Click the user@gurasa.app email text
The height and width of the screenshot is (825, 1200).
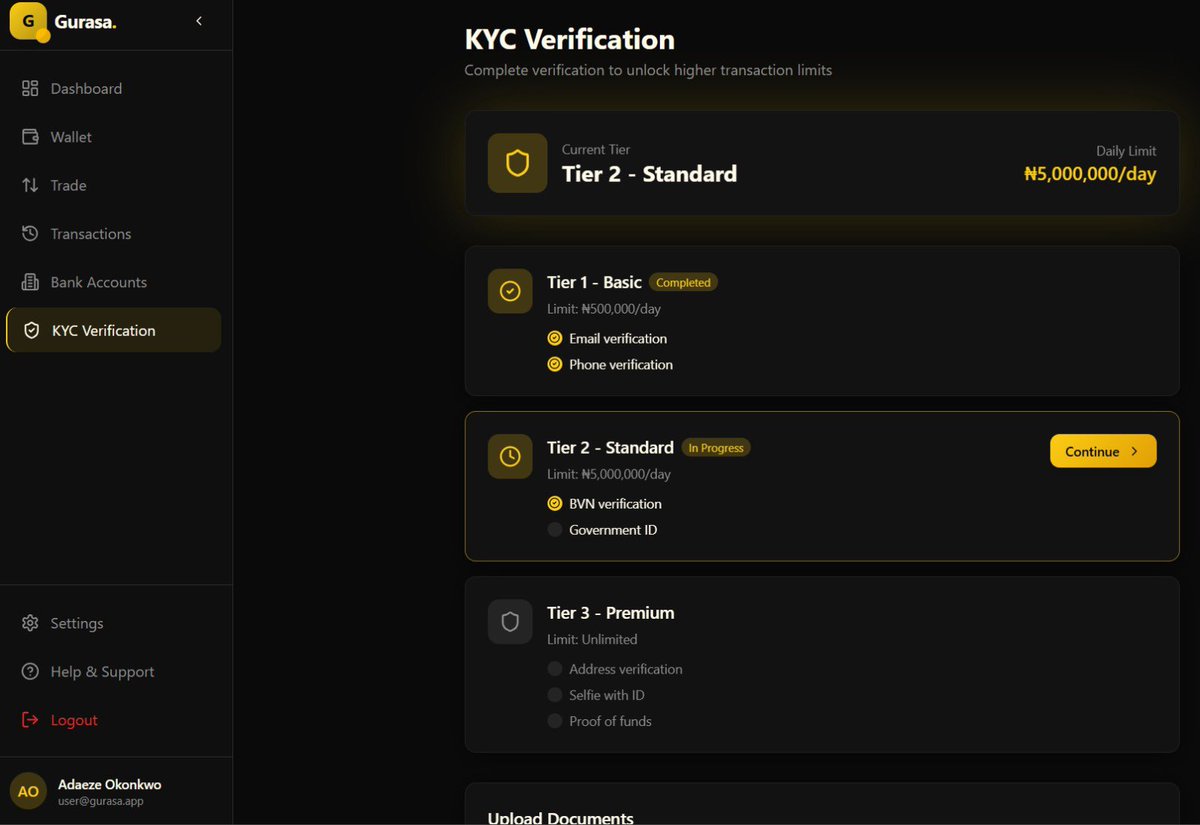100,801
